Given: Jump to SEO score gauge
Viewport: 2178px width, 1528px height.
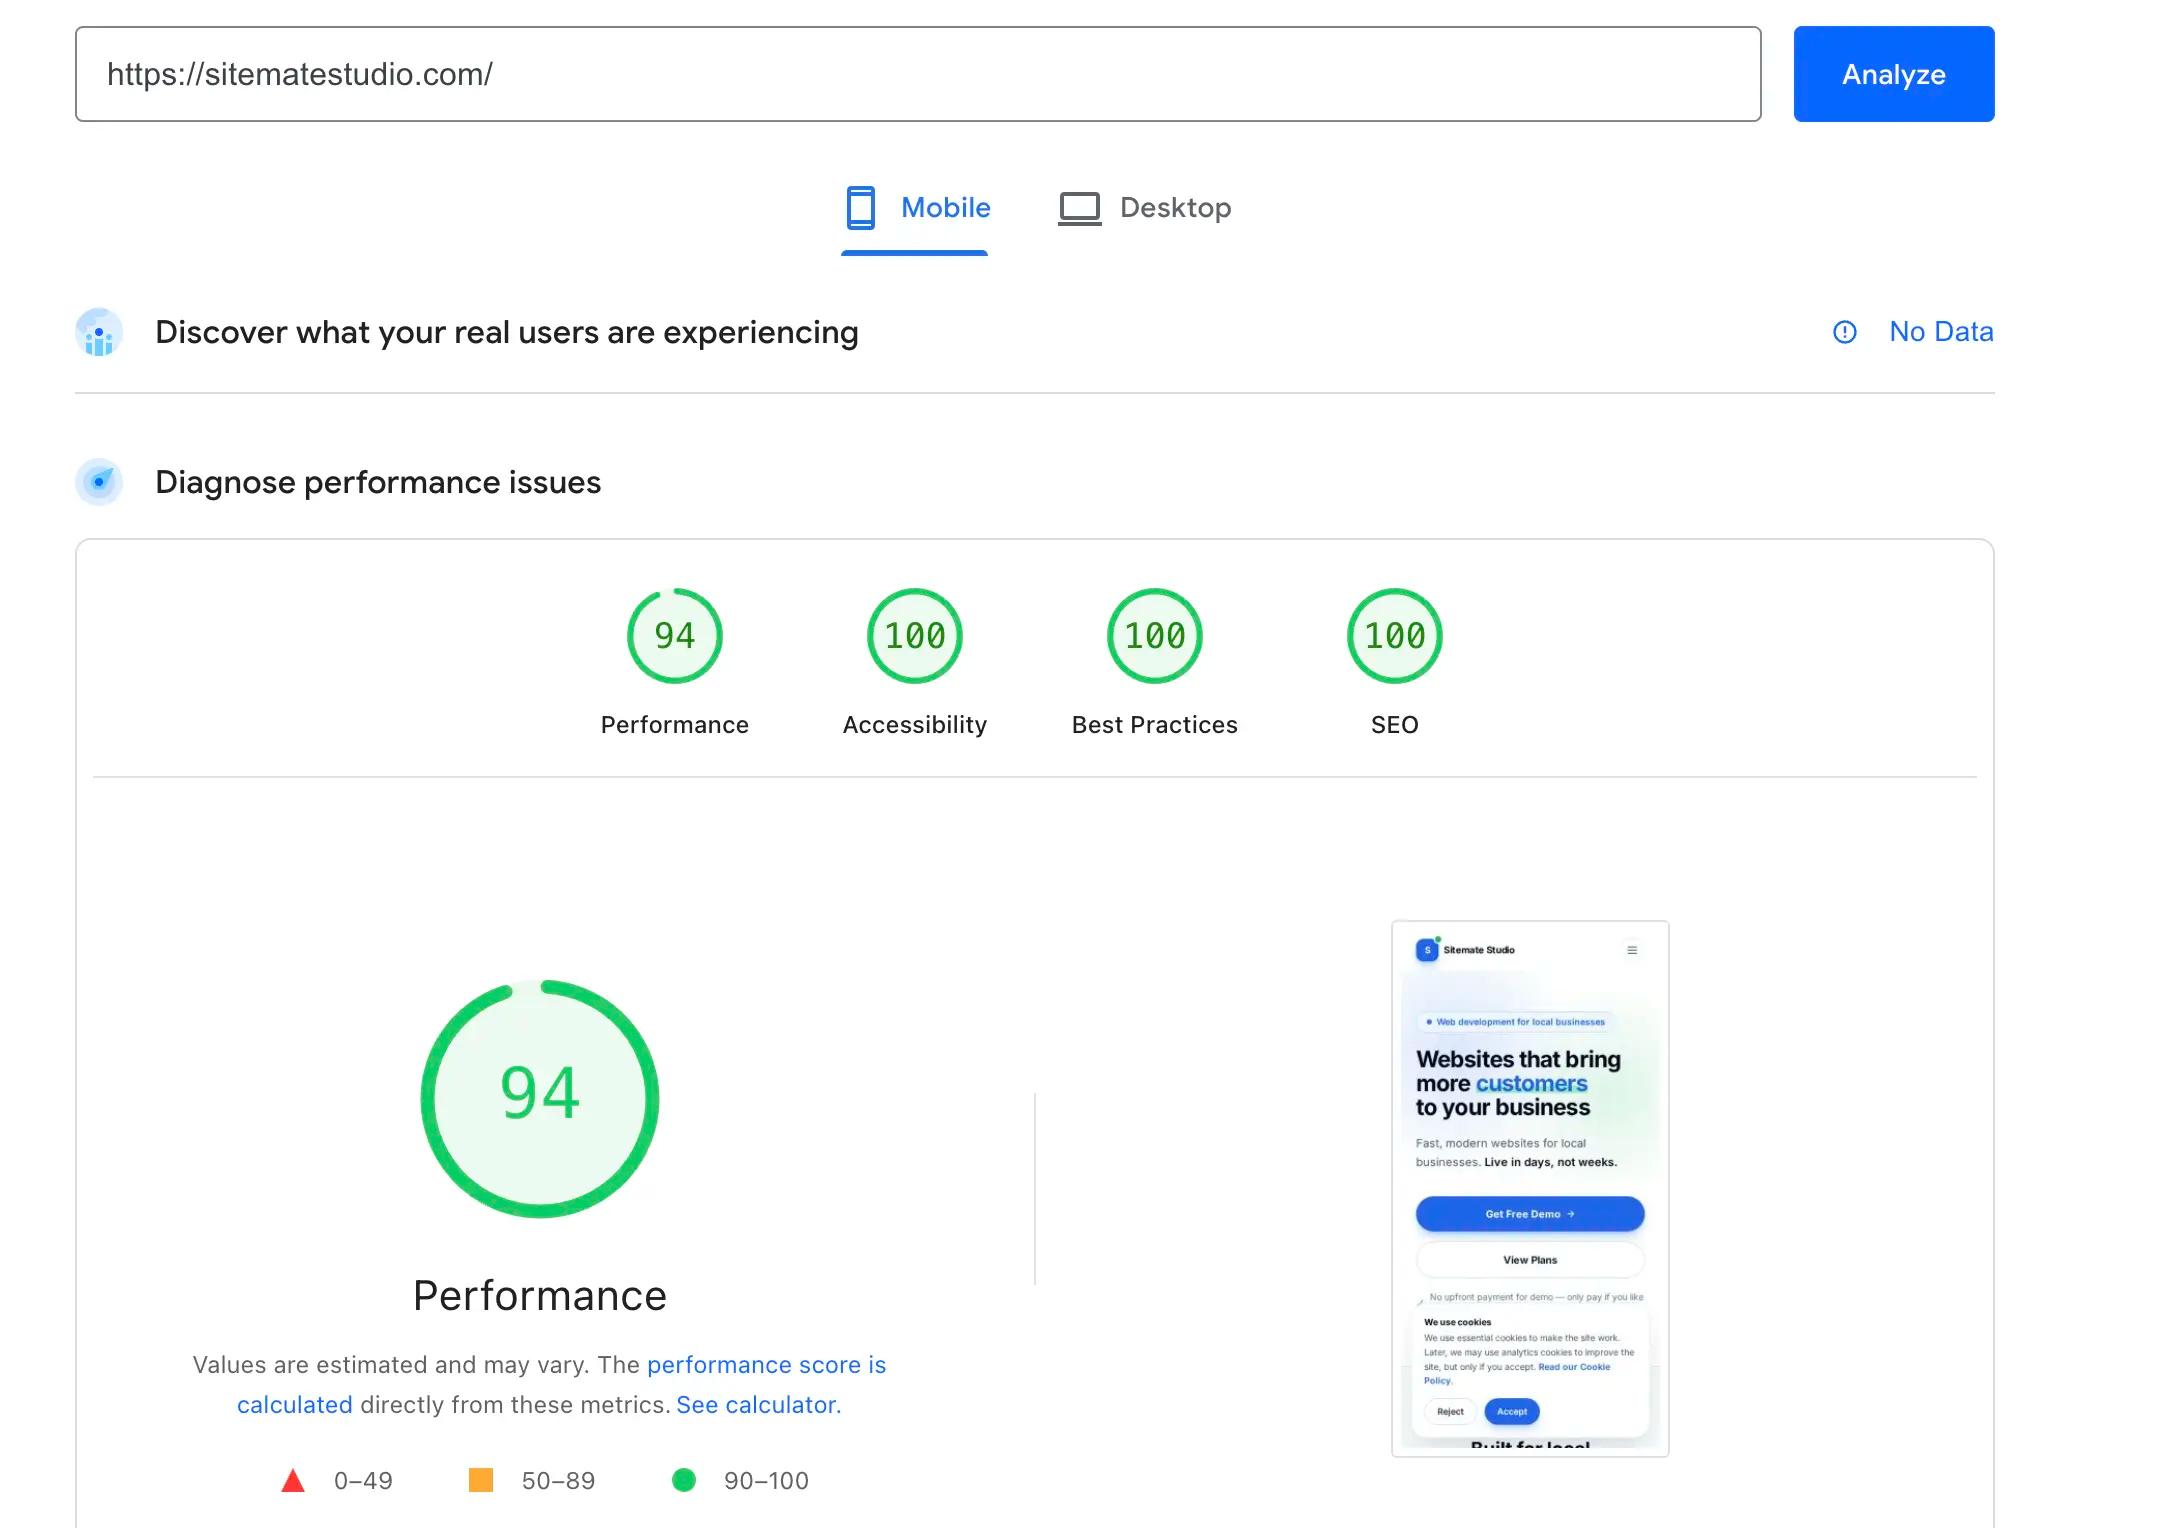Looking at the screenshot, I should point(1395,636).
